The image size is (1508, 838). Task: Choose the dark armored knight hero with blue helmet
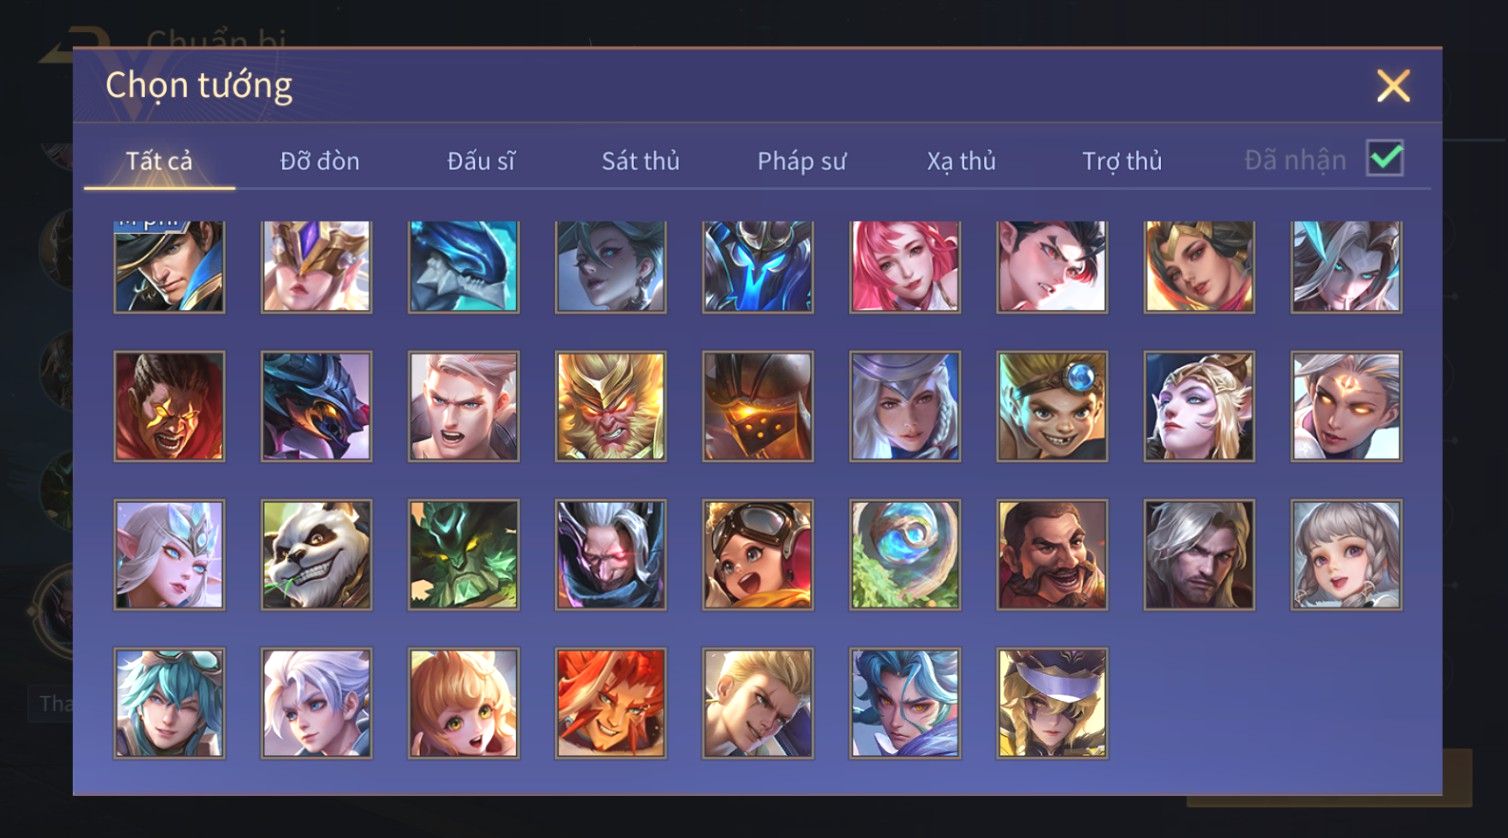point(758,267)
